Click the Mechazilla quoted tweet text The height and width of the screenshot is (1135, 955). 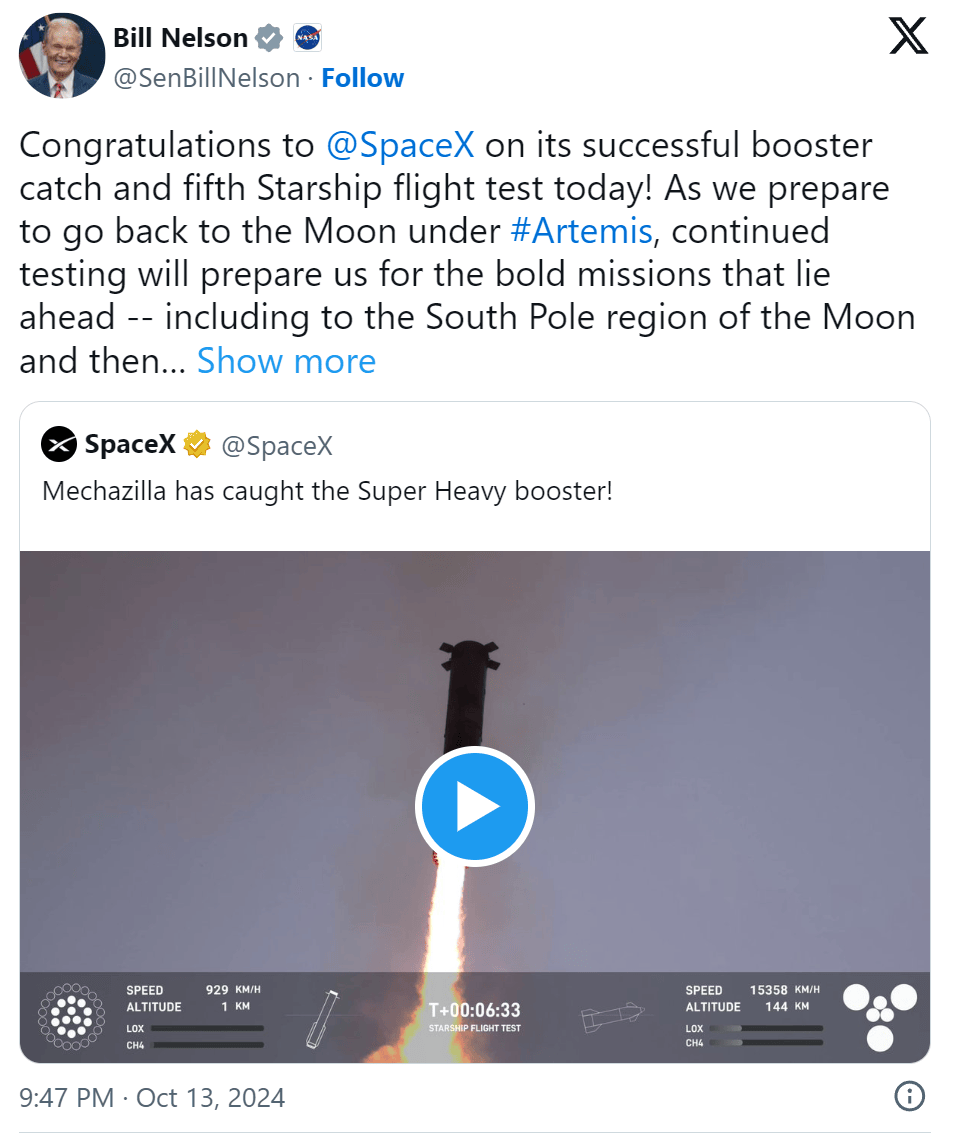tap(327, 491)
